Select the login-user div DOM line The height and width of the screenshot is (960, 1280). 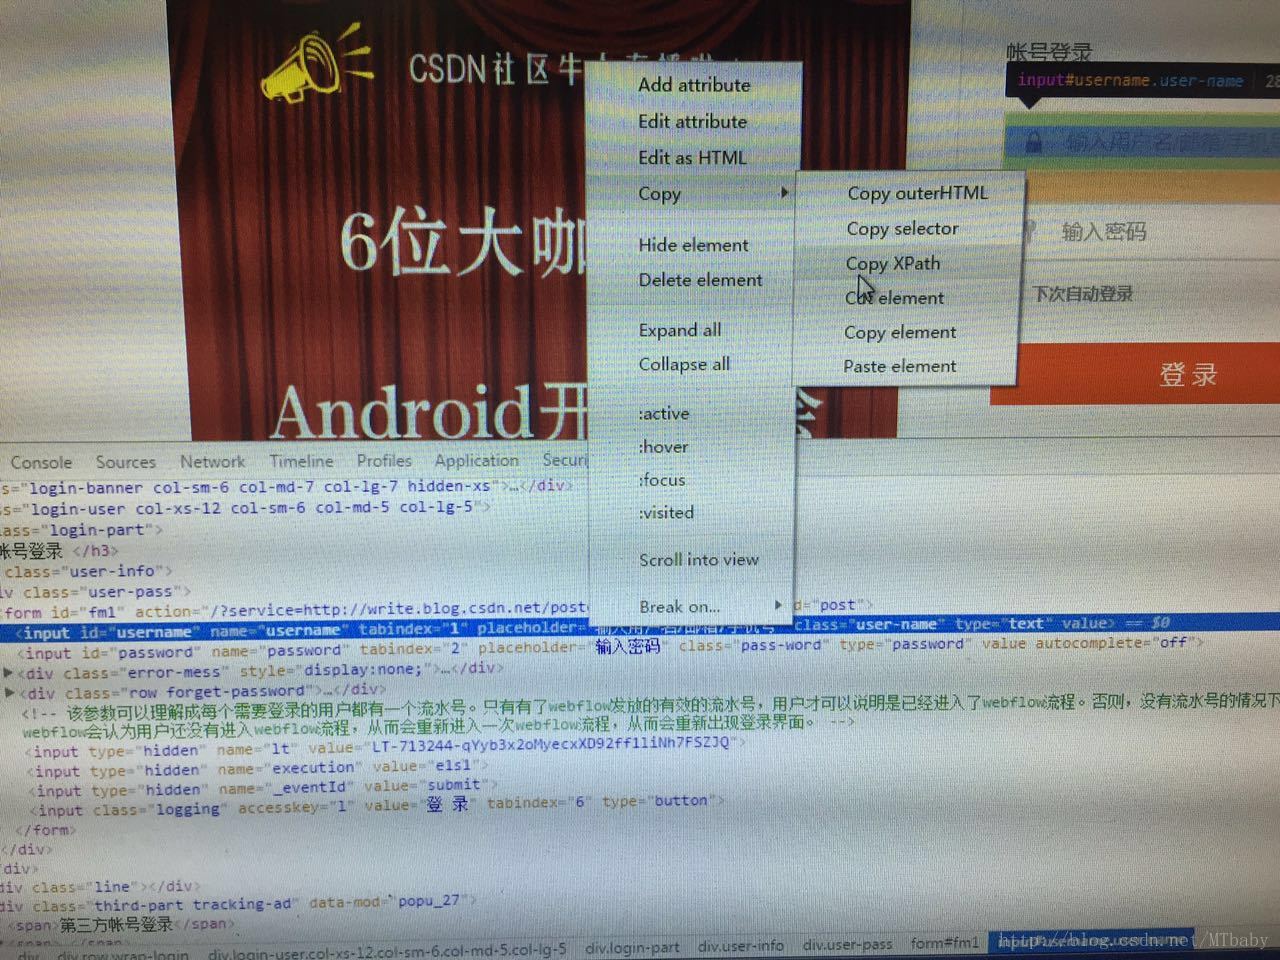pos(245,508)
